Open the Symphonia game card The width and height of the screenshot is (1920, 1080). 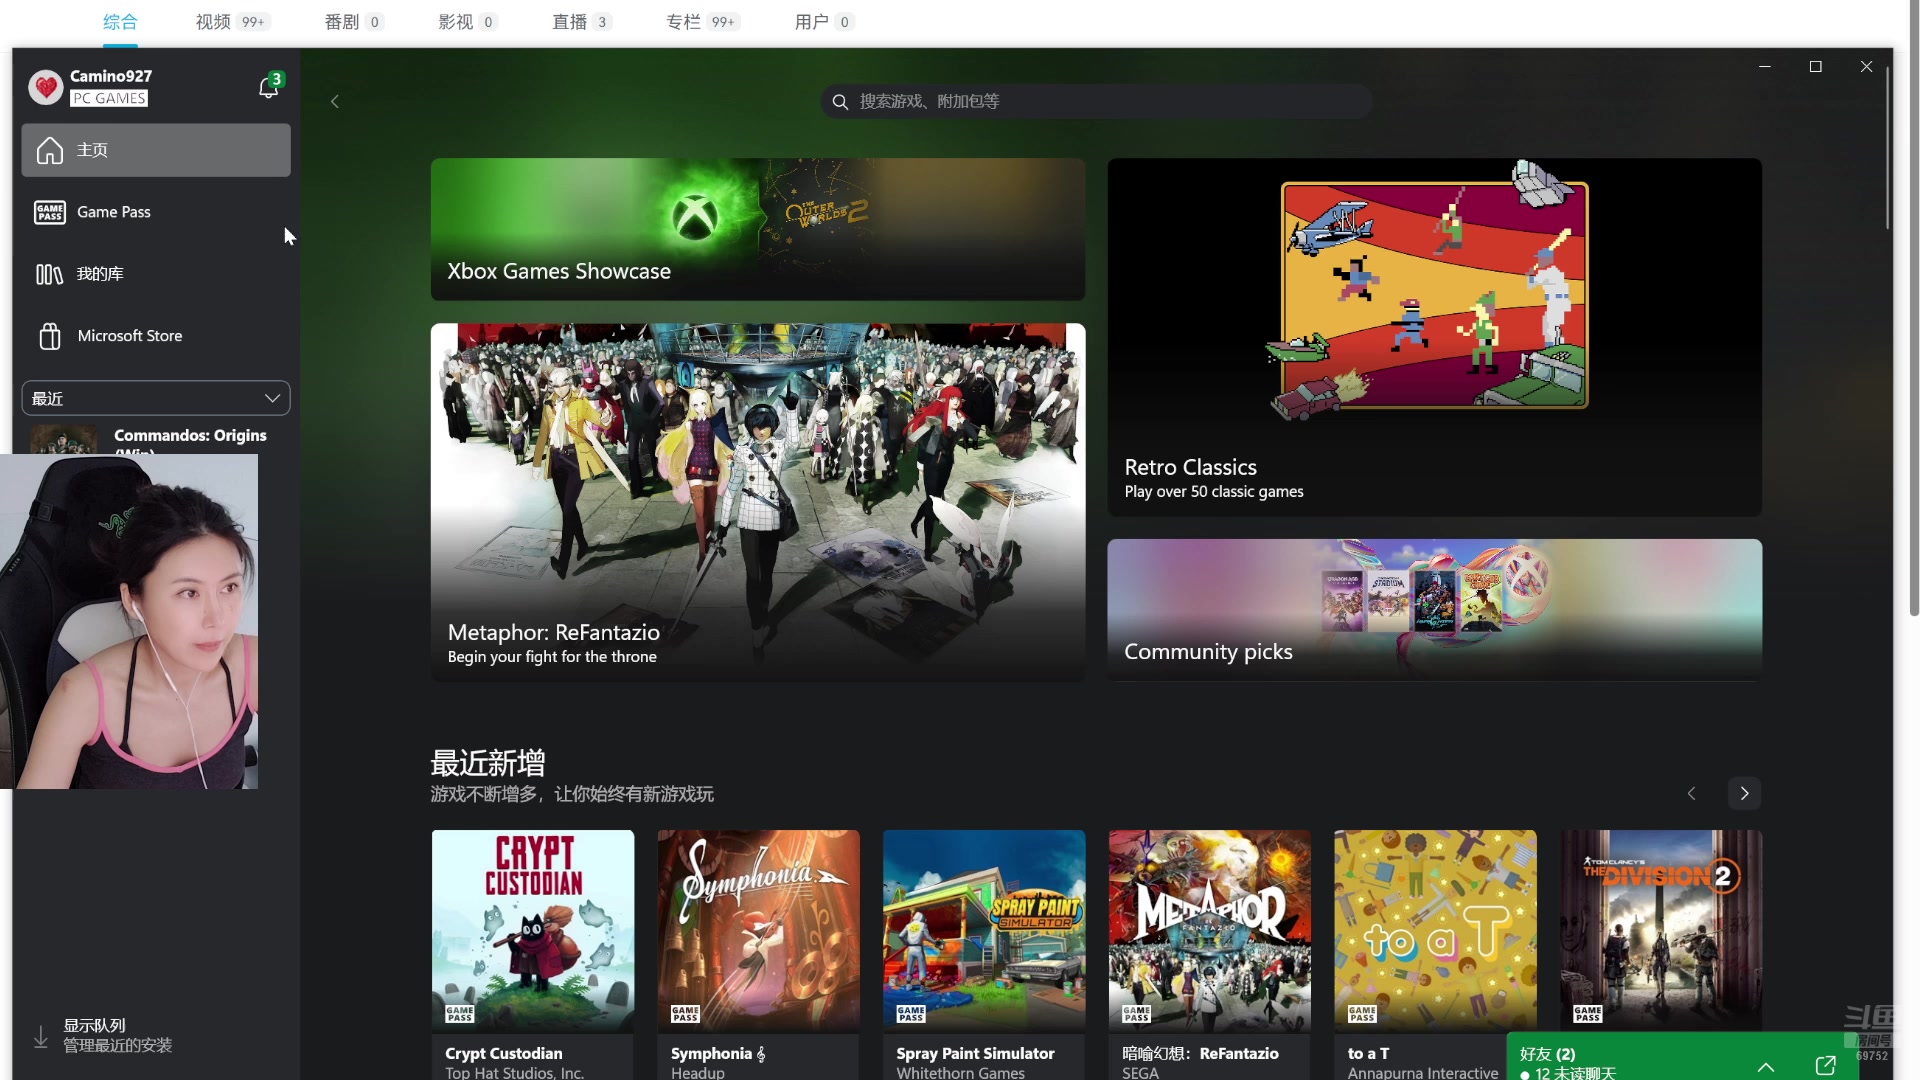tap(758, 954)
